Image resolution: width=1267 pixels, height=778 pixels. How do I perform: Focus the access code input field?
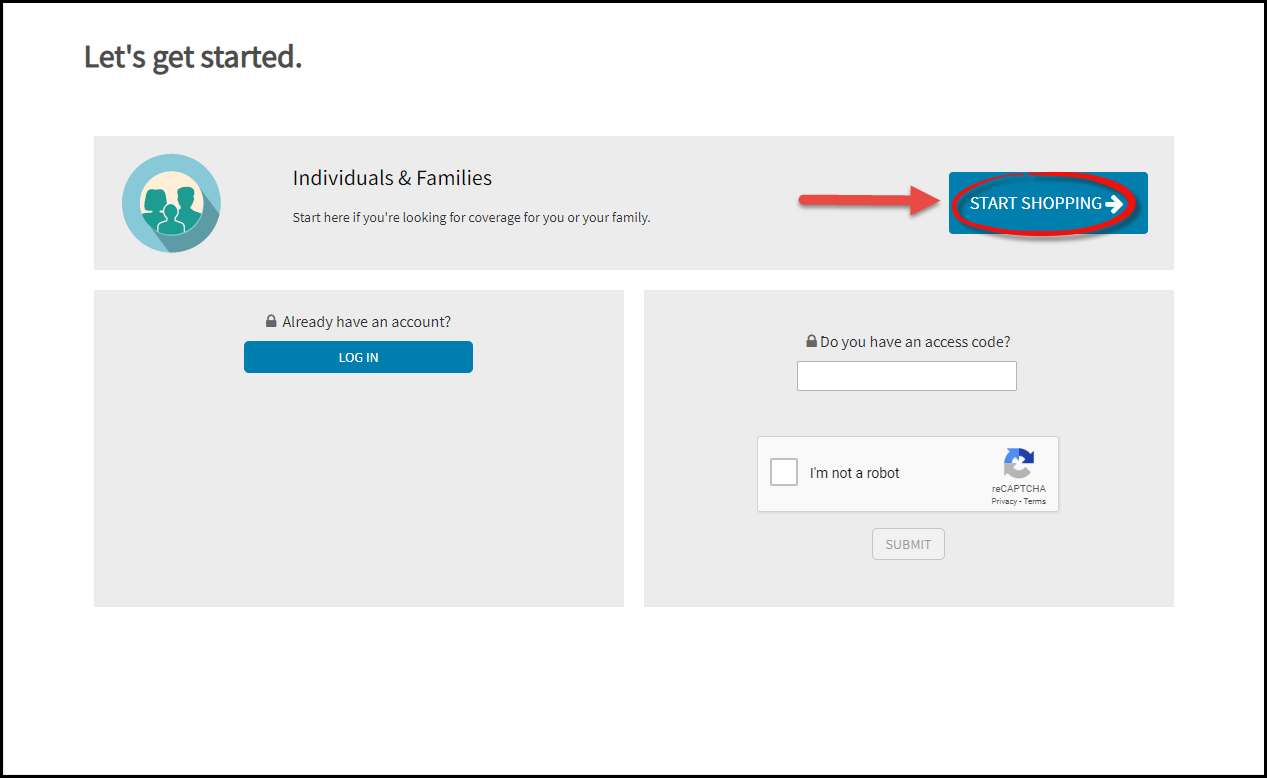point(907,376)
